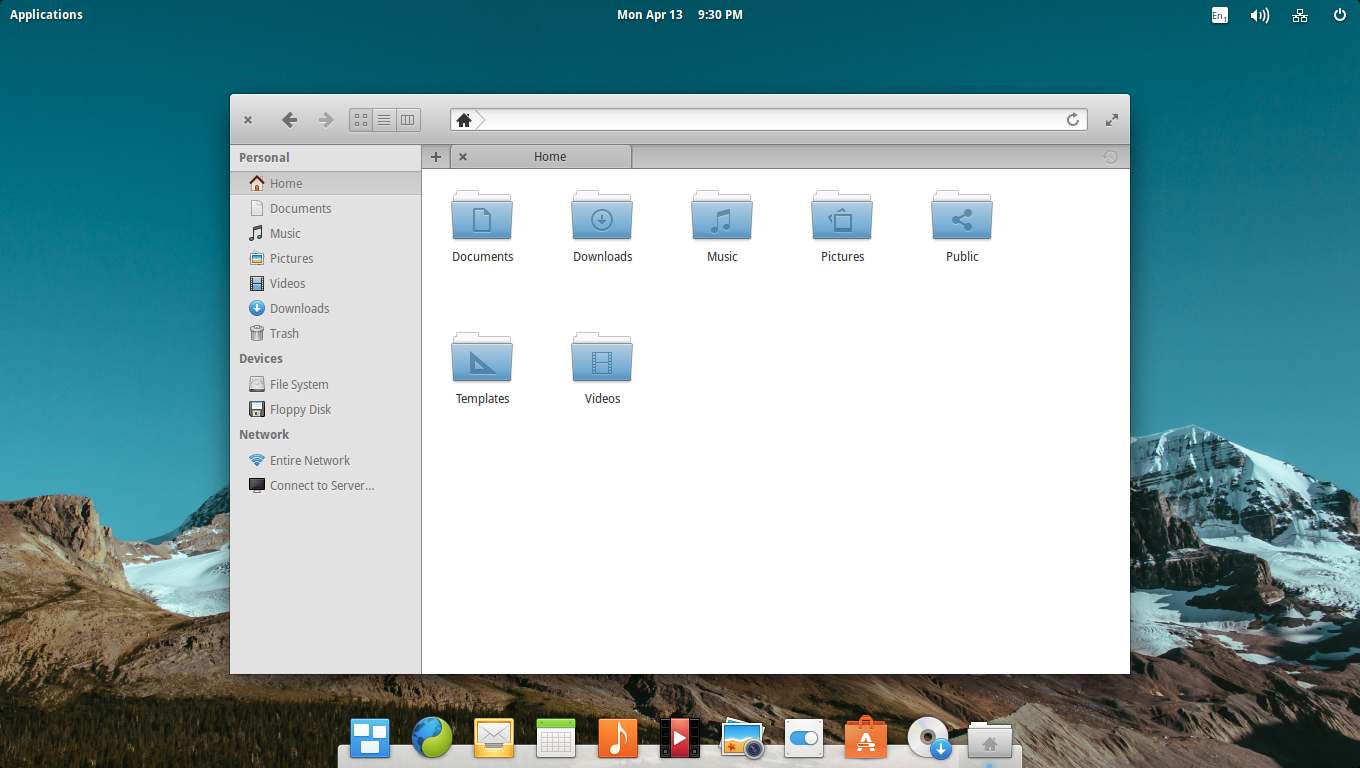Launch the Videos app from dock

680,739
